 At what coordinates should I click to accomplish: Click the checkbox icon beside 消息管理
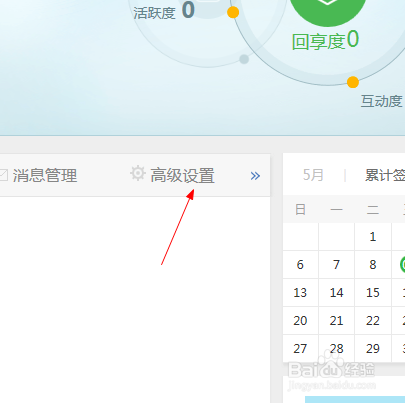tap(4, 175)
